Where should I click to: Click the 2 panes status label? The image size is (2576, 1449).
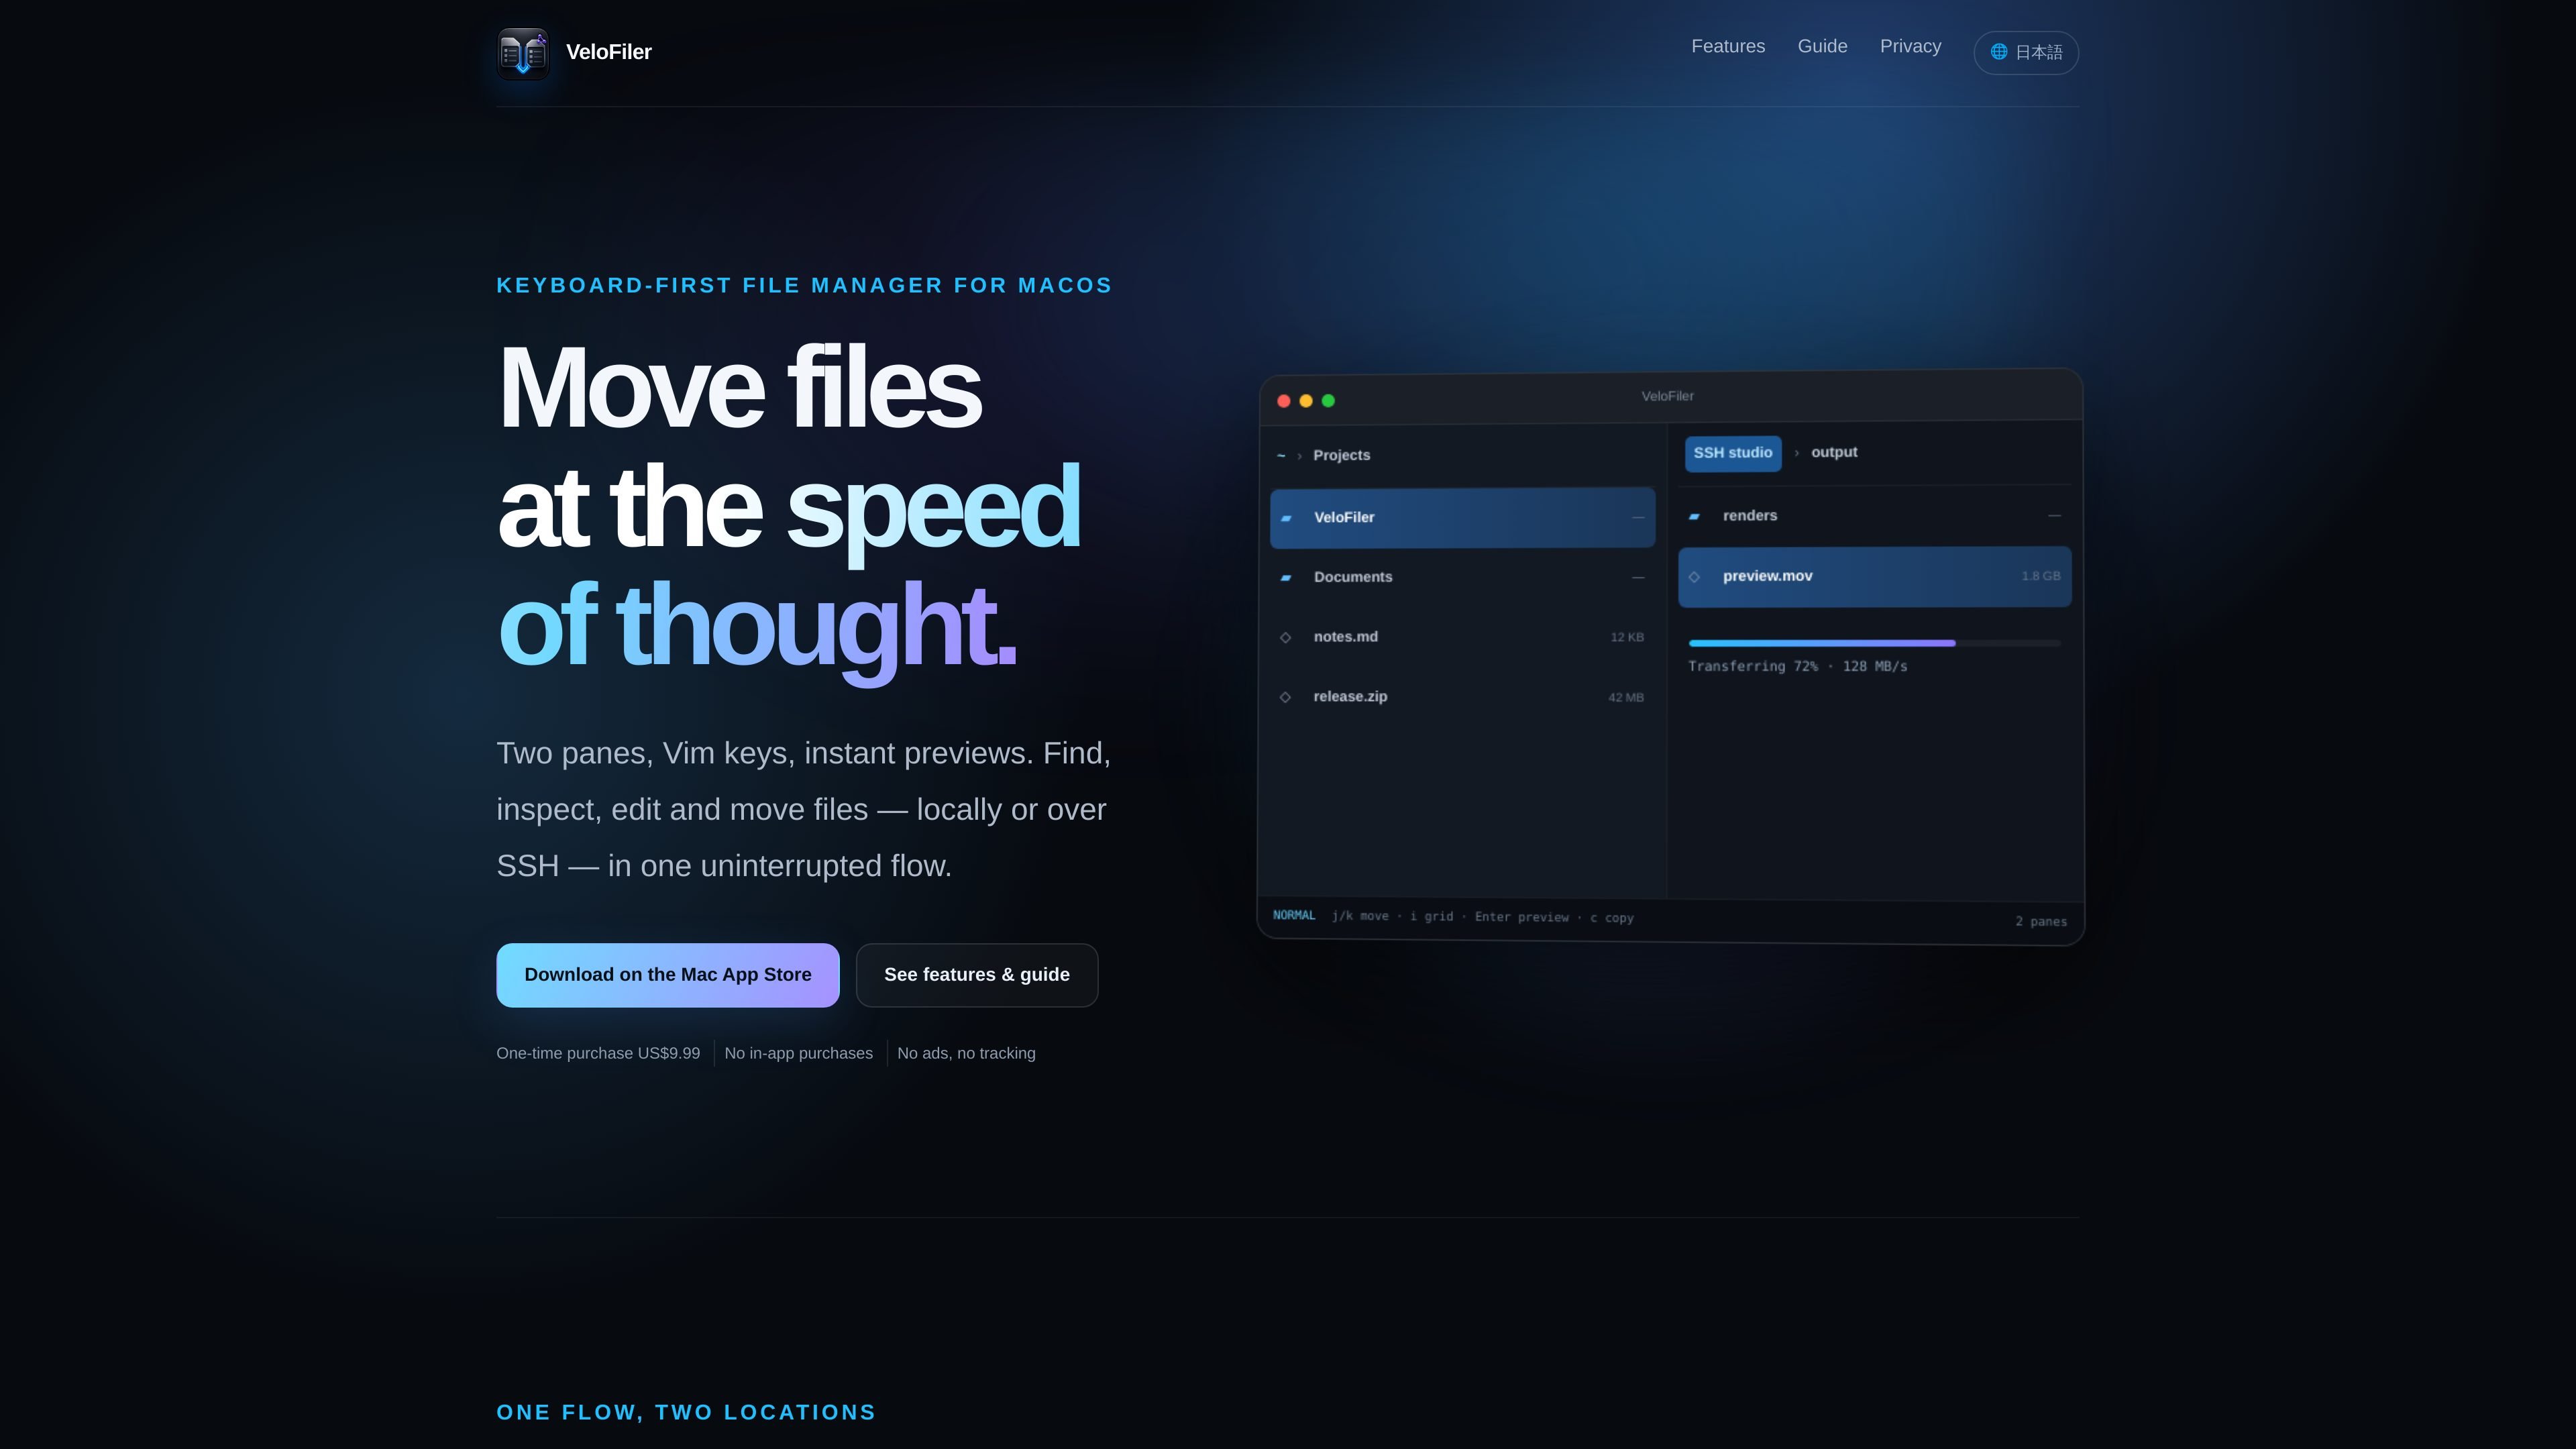coord(2041,922)
